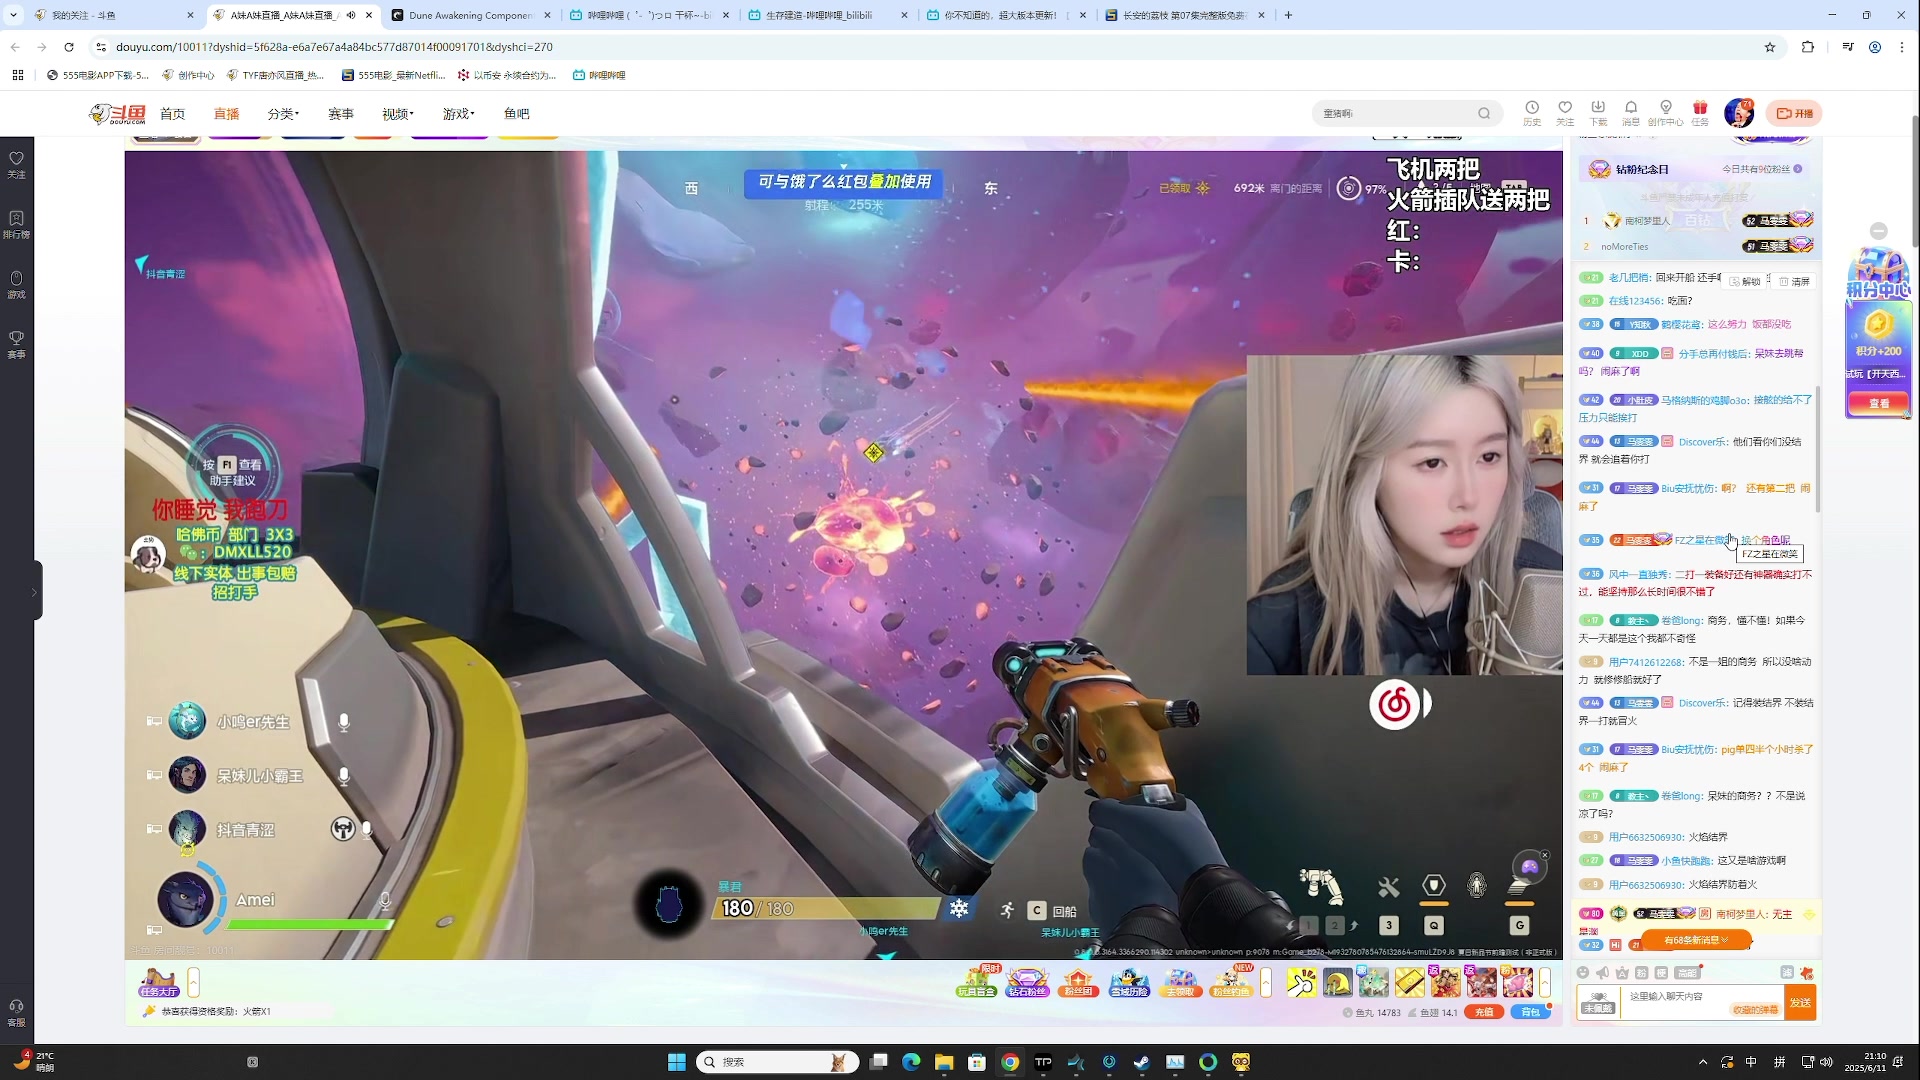Open Steam from taskbar

click(x=1142, y=1062)
